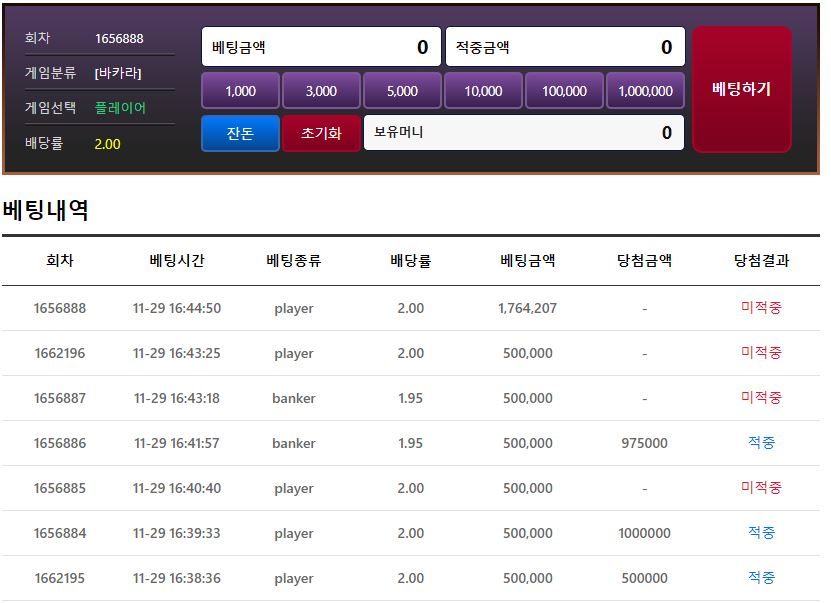Viewport: 831px width, 603px height.
Task: Click the 당첨결과 column header
Action: 761,261
